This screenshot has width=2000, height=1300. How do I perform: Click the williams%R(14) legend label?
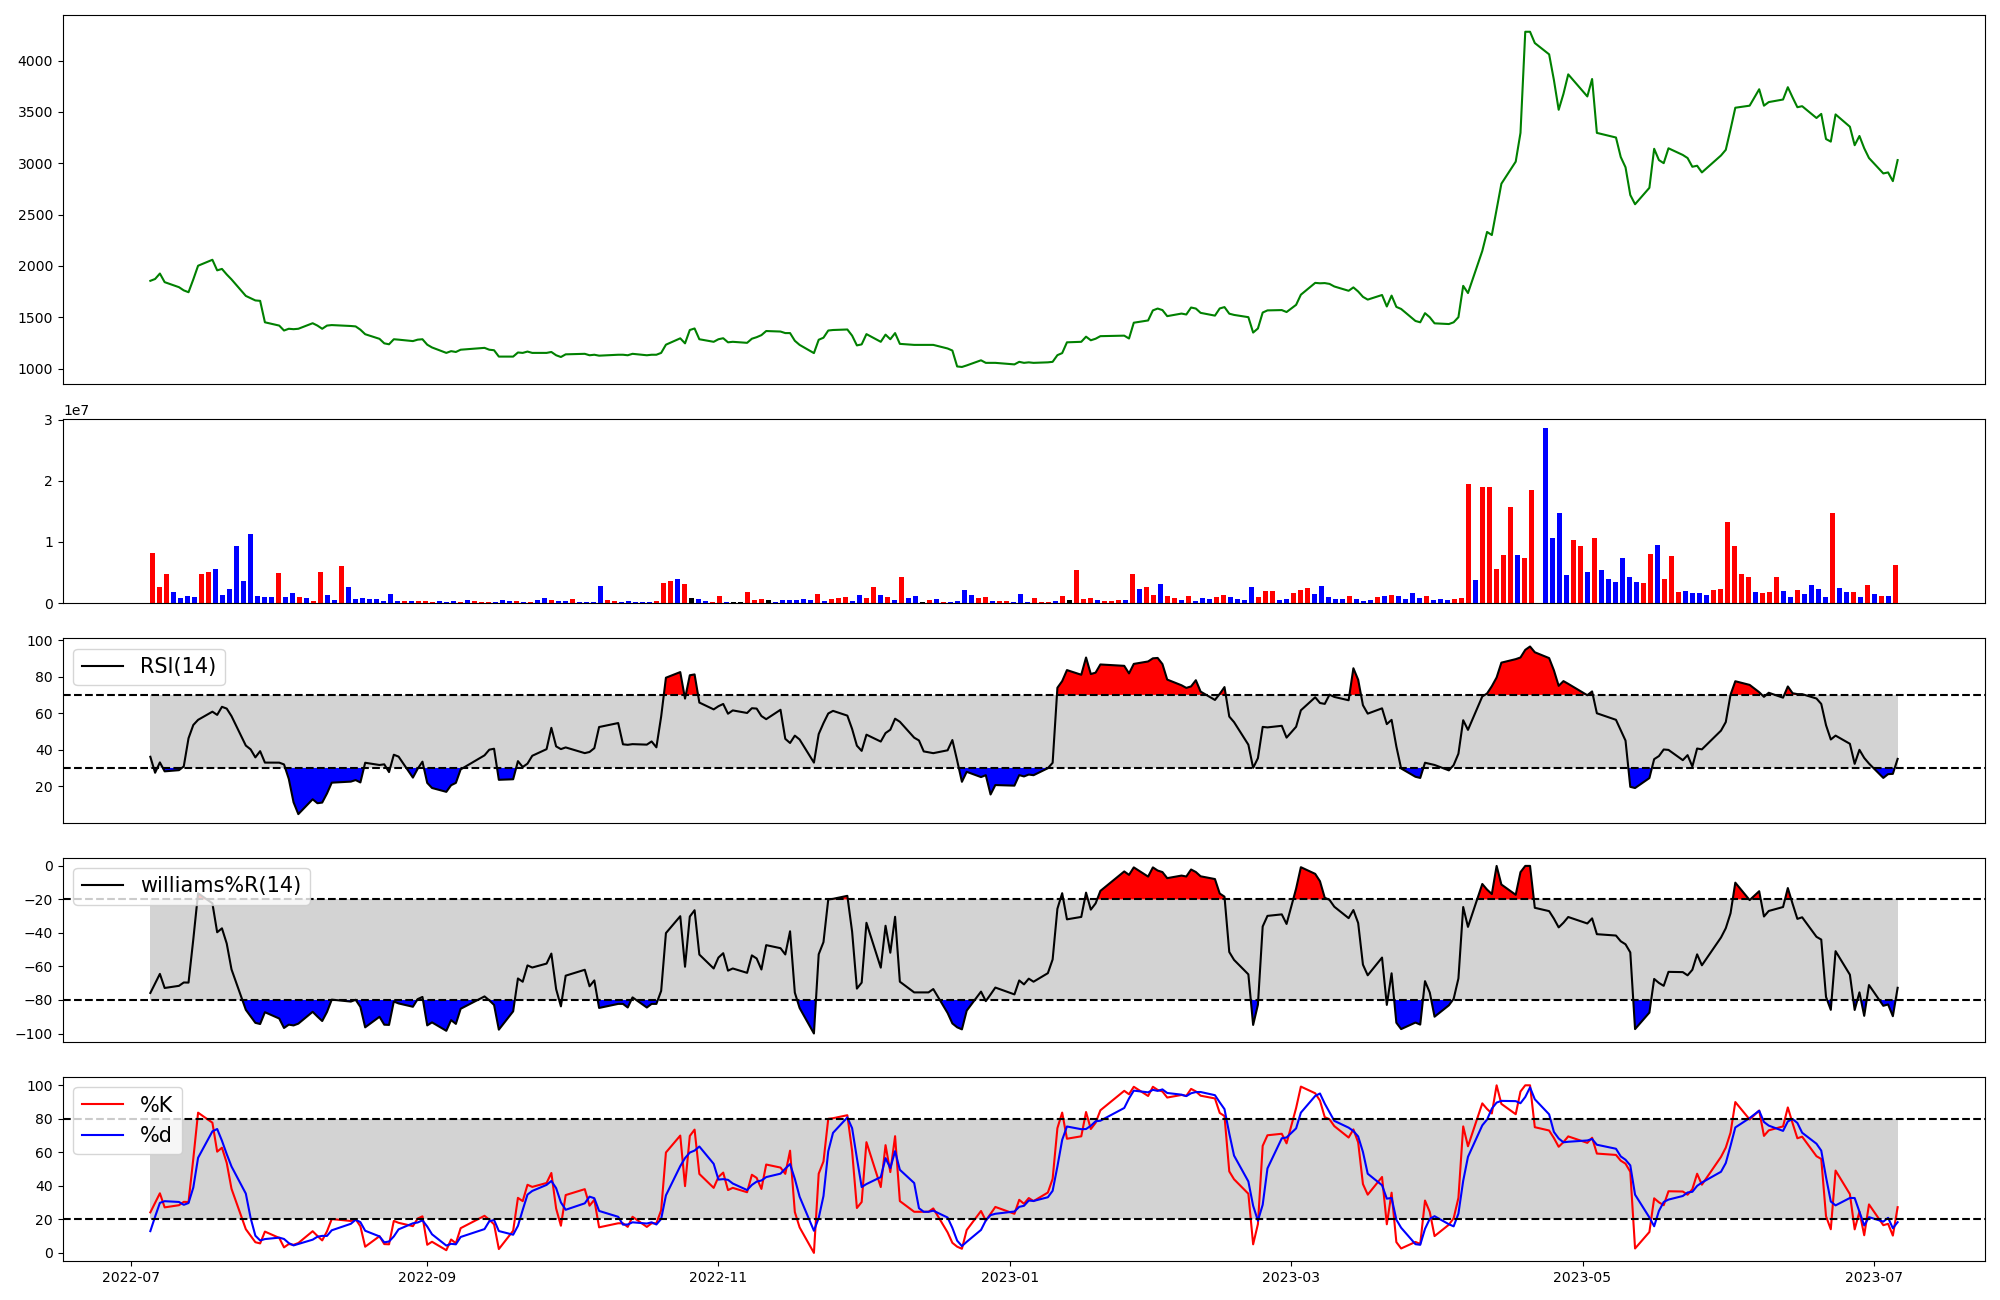click(x=220, y=885)
